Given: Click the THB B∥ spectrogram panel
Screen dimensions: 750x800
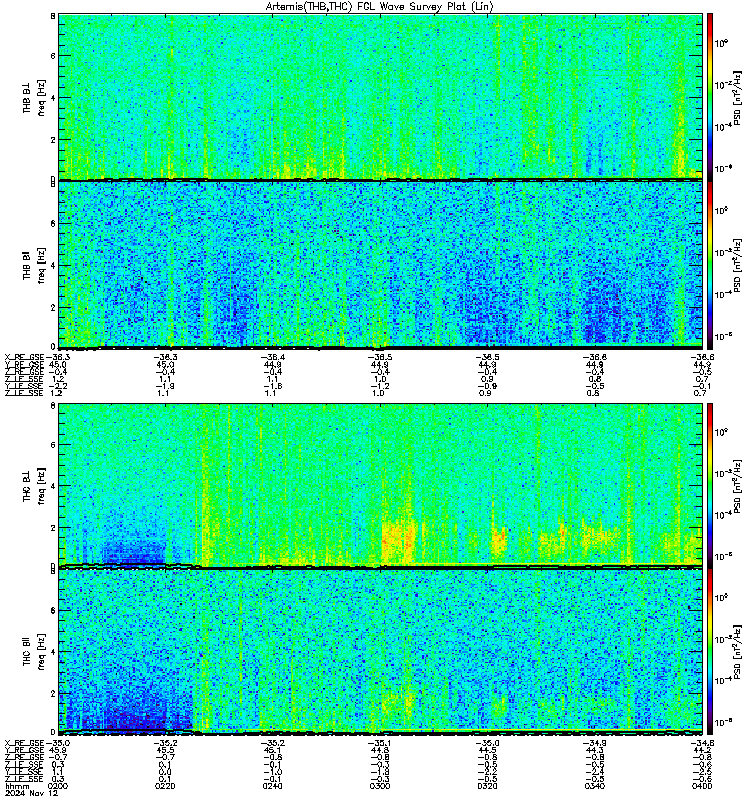Looking at the screenshot, I should (381, 265).
